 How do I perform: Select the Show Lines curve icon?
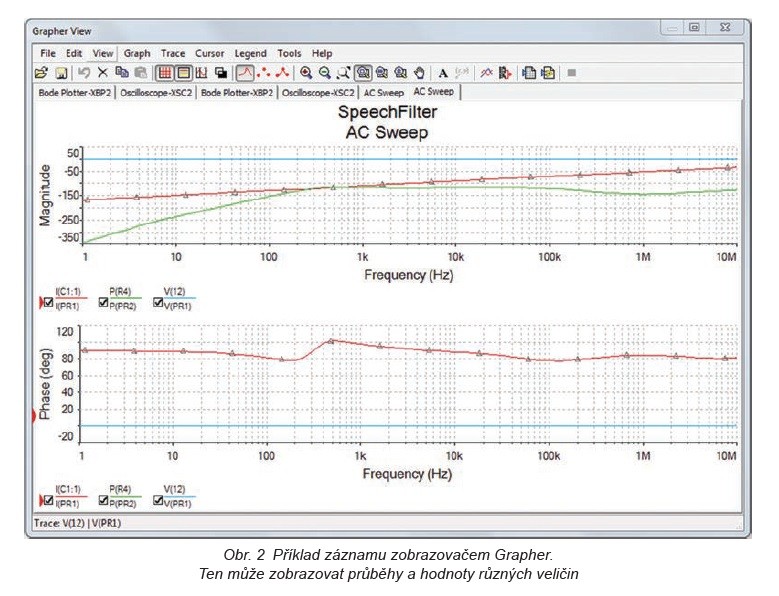(244, 73)
